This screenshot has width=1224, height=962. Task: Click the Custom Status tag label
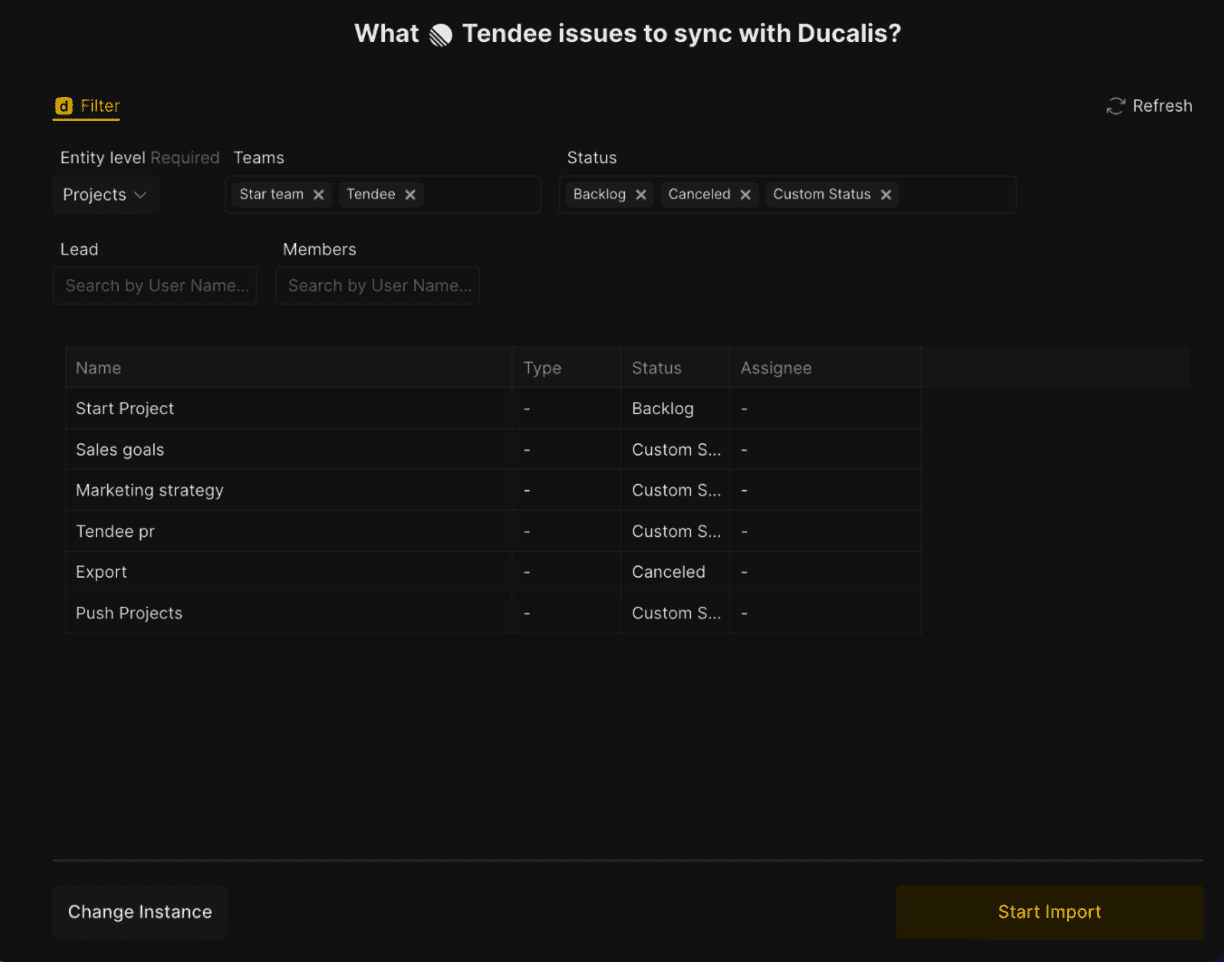(822, 195)
